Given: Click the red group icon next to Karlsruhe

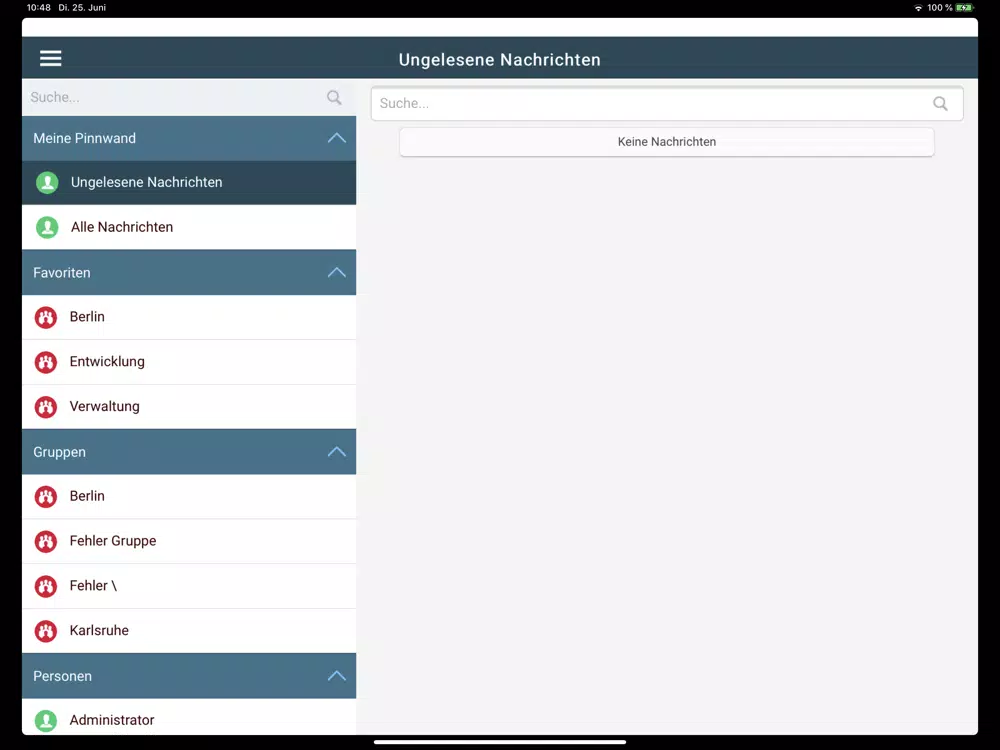Looking at the screenshot, I should pyautogui.click(x=46, y=631).
